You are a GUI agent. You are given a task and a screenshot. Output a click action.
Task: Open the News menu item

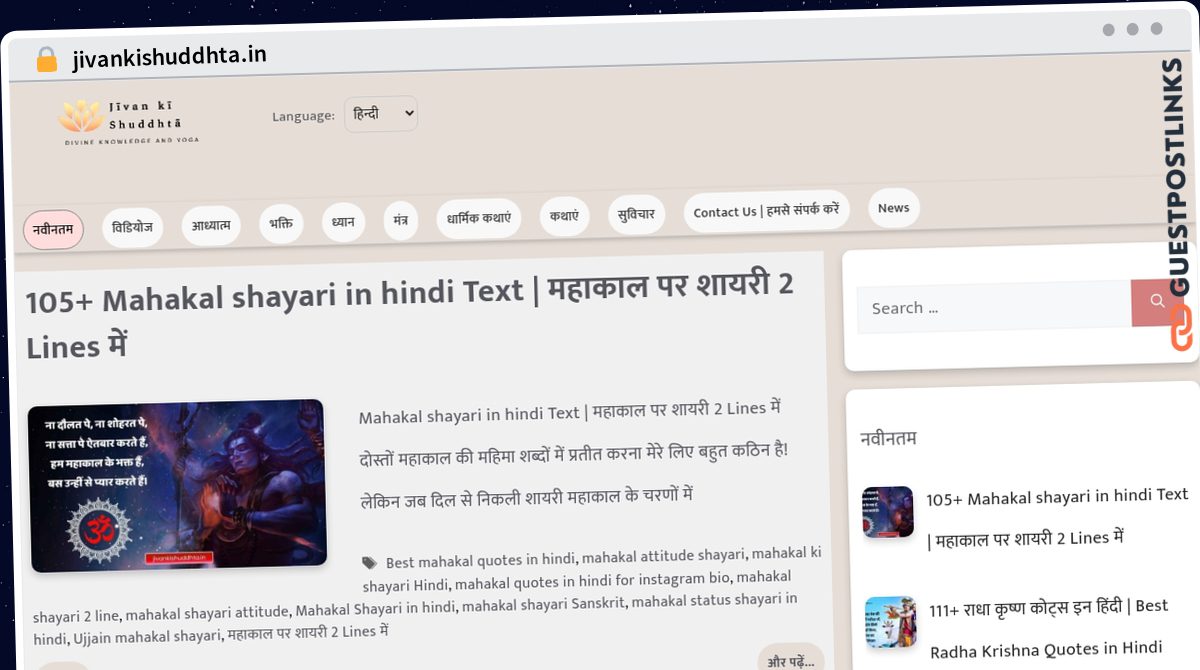click(x=893, y=207)
